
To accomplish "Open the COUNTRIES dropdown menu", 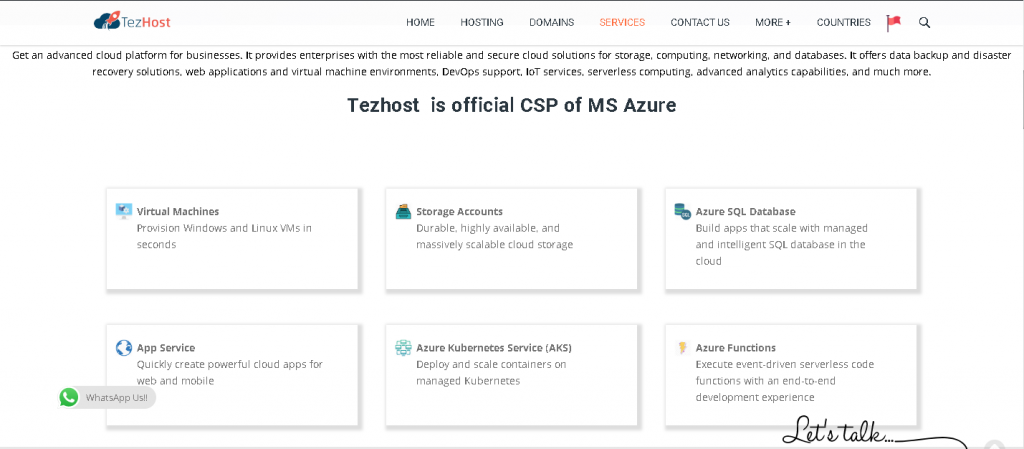I will pos(843,22).
